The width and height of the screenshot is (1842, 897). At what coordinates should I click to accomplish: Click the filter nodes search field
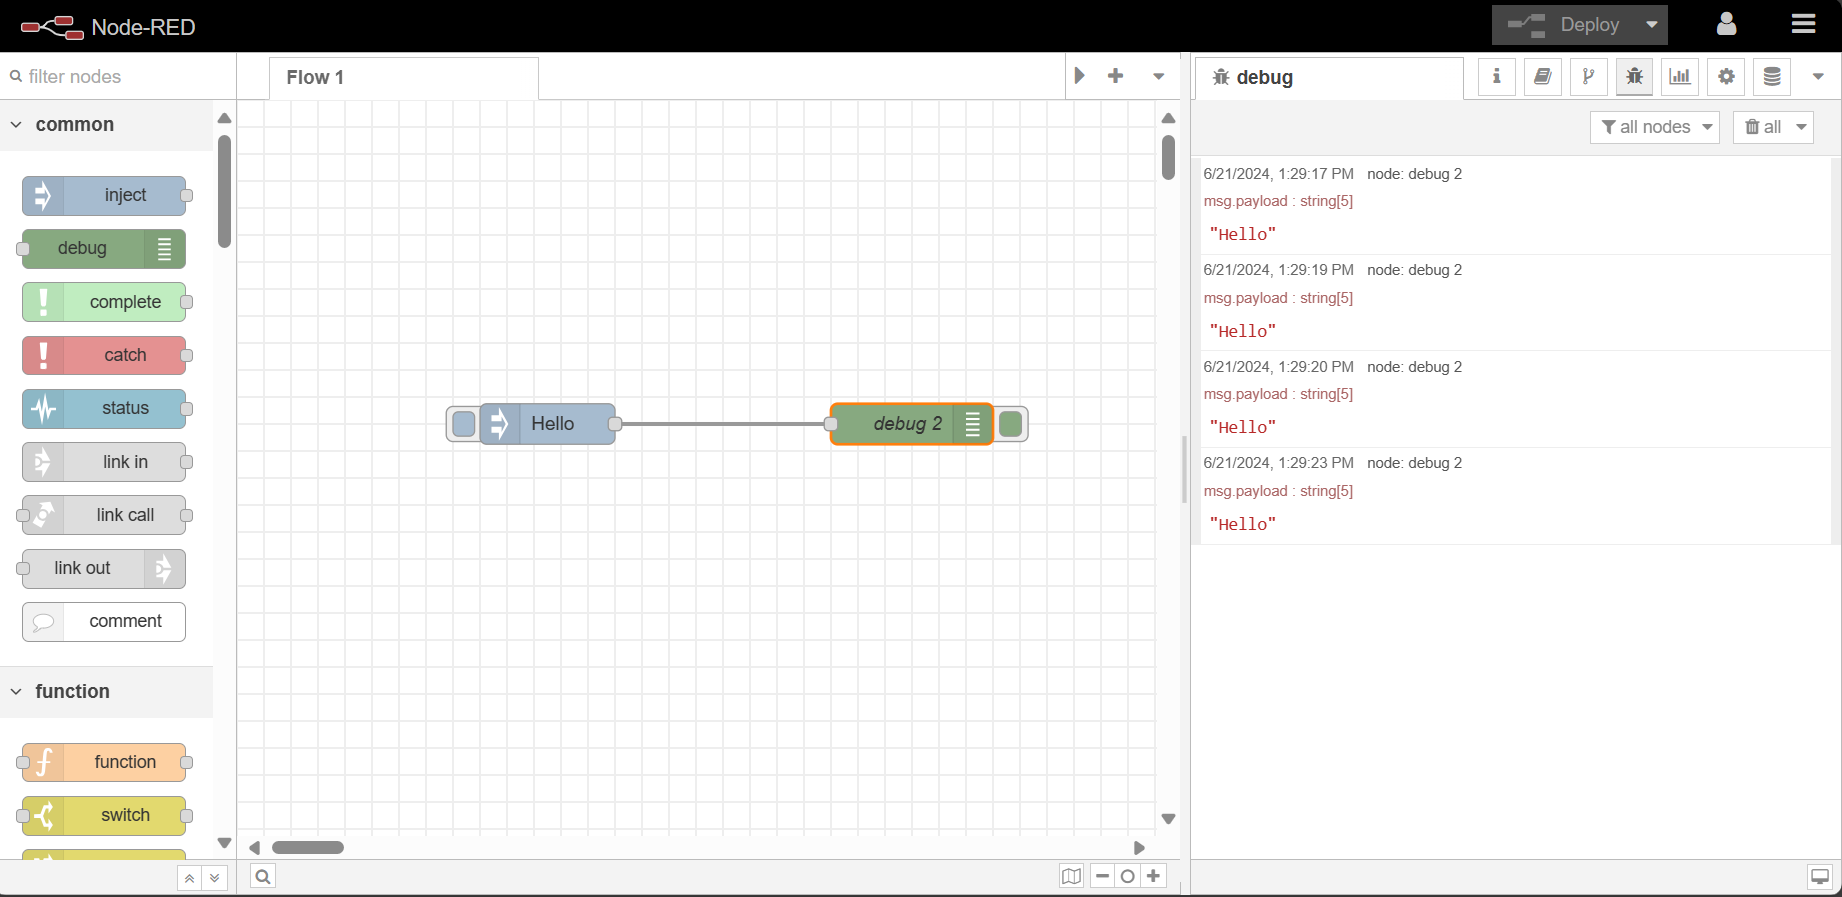click(x=118, y=77)
